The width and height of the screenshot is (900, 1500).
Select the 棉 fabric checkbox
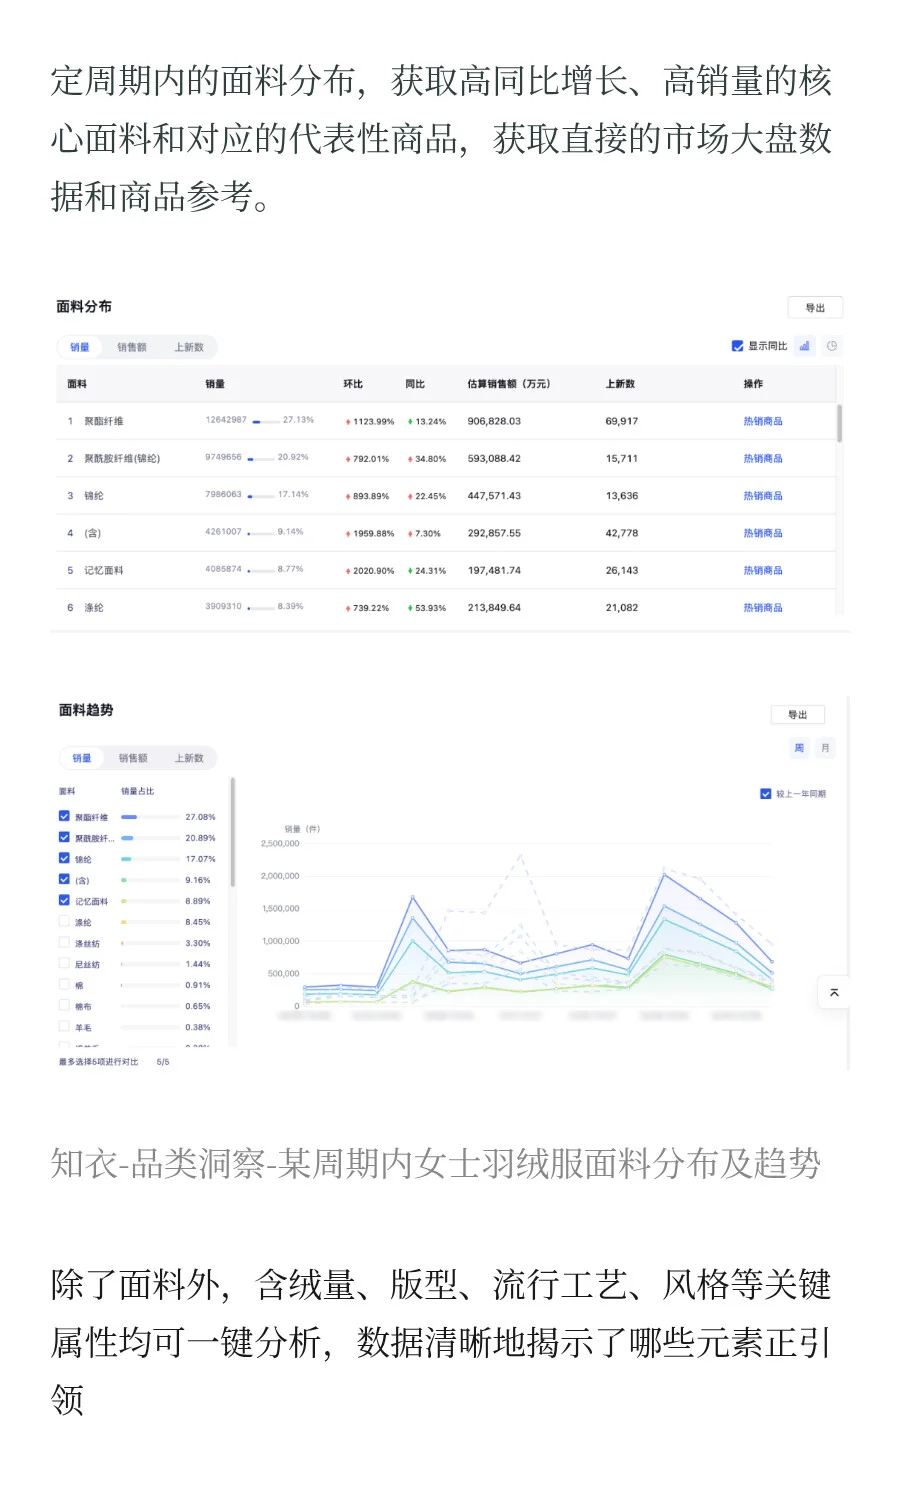(x=64, y=985)
